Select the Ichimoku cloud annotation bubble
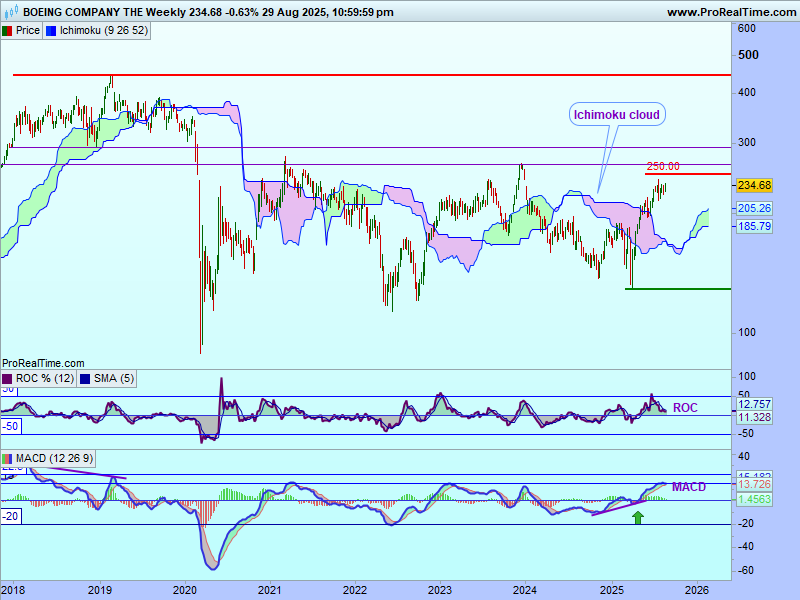 [617, 115]
